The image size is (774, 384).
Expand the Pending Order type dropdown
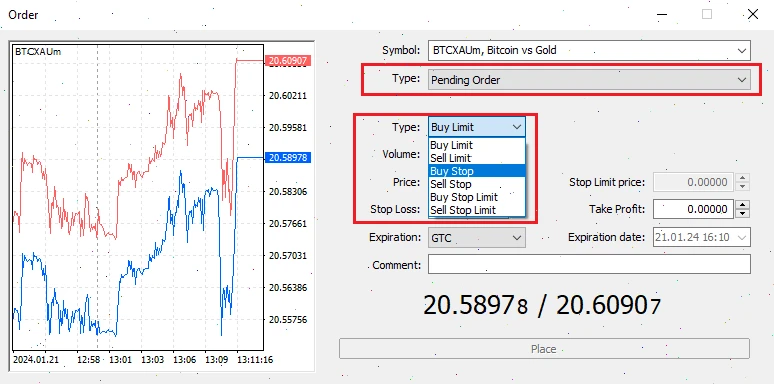tap(589, 79)
